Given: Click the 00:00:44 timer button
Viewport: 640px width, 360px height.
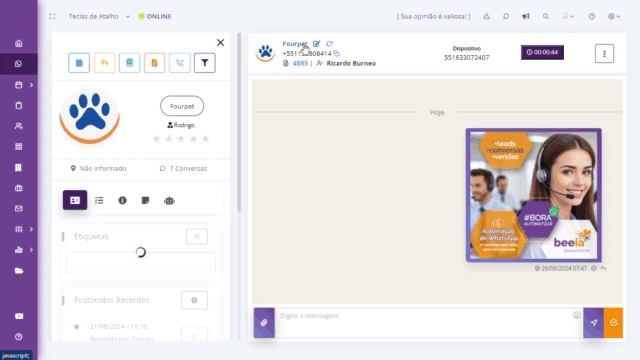Looking at the screenshot, I should pyautogui.click(x=542, y=52).
